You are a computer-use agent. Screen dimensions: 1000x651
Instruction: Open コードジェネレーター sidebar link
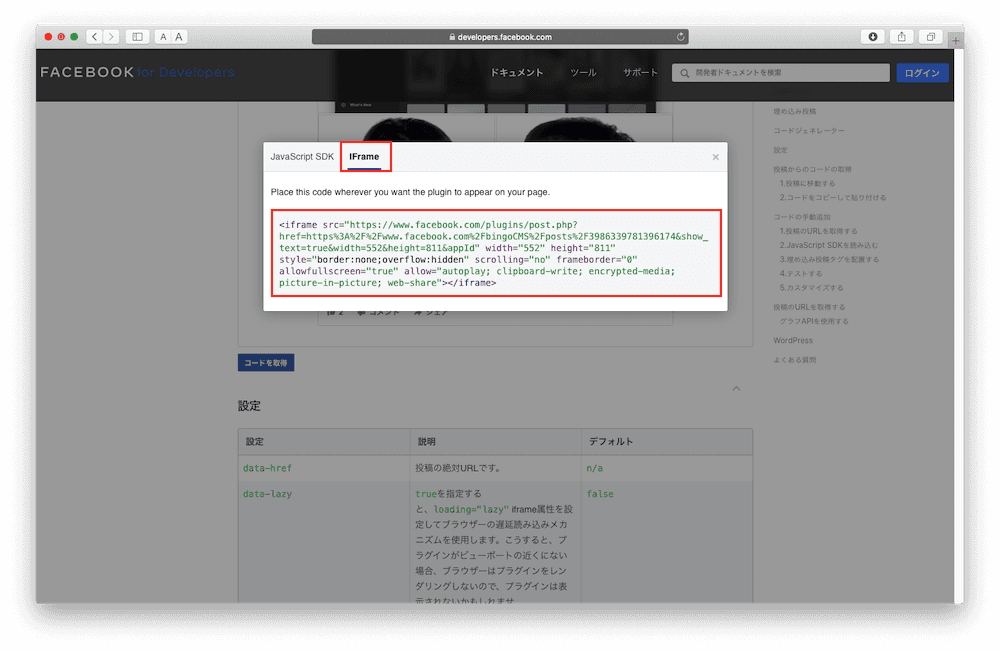click(809, 131)
